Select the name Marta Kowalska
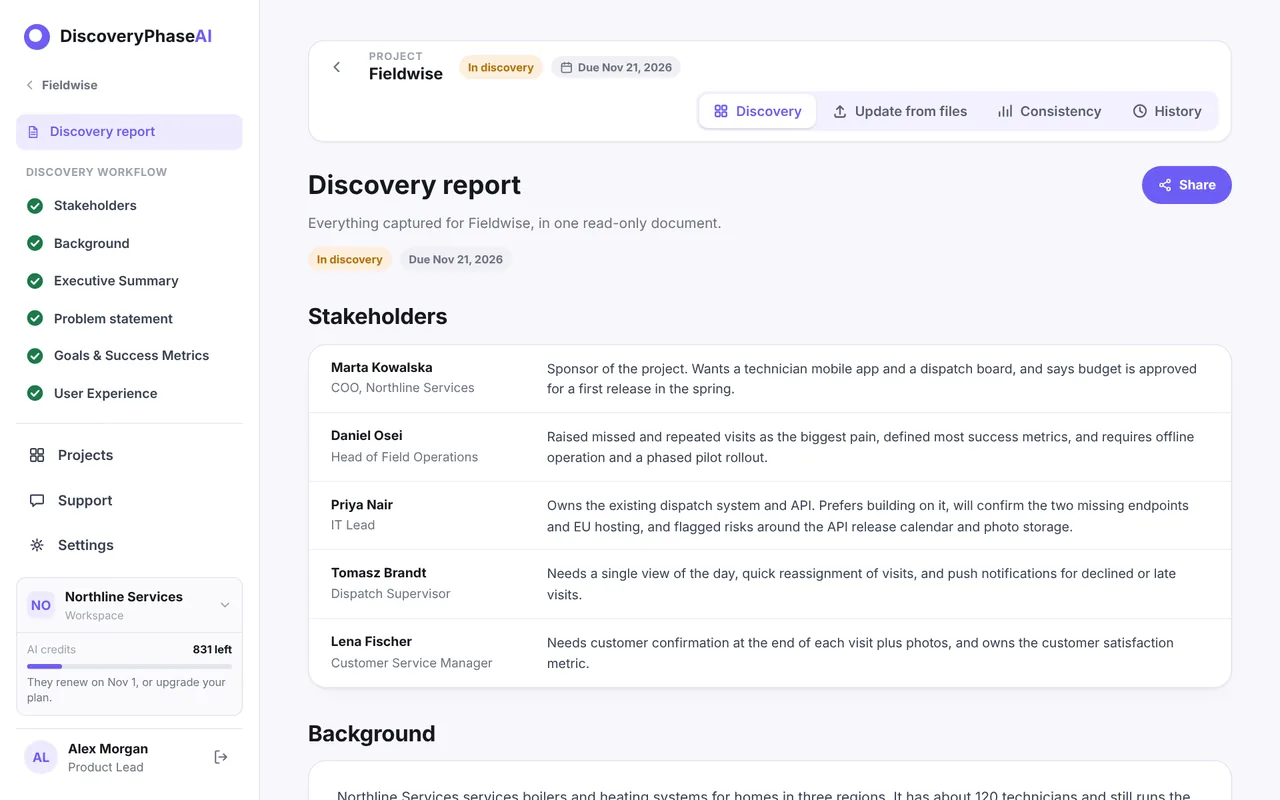1280x800 pixels. pyautogui.click(x=382, y=368)
